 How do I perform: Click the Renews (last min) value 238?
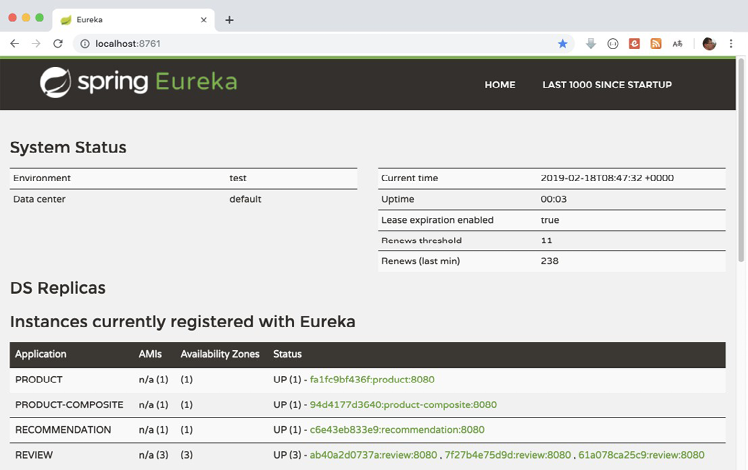click(x=550, y=261)
